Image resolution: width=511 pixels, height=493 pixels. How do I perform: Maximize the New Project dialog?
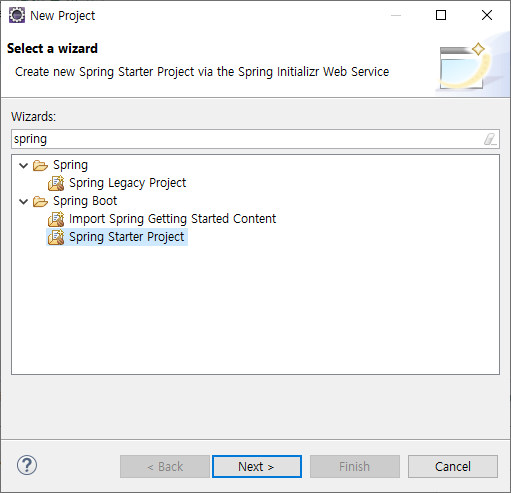tap(441, 15)
